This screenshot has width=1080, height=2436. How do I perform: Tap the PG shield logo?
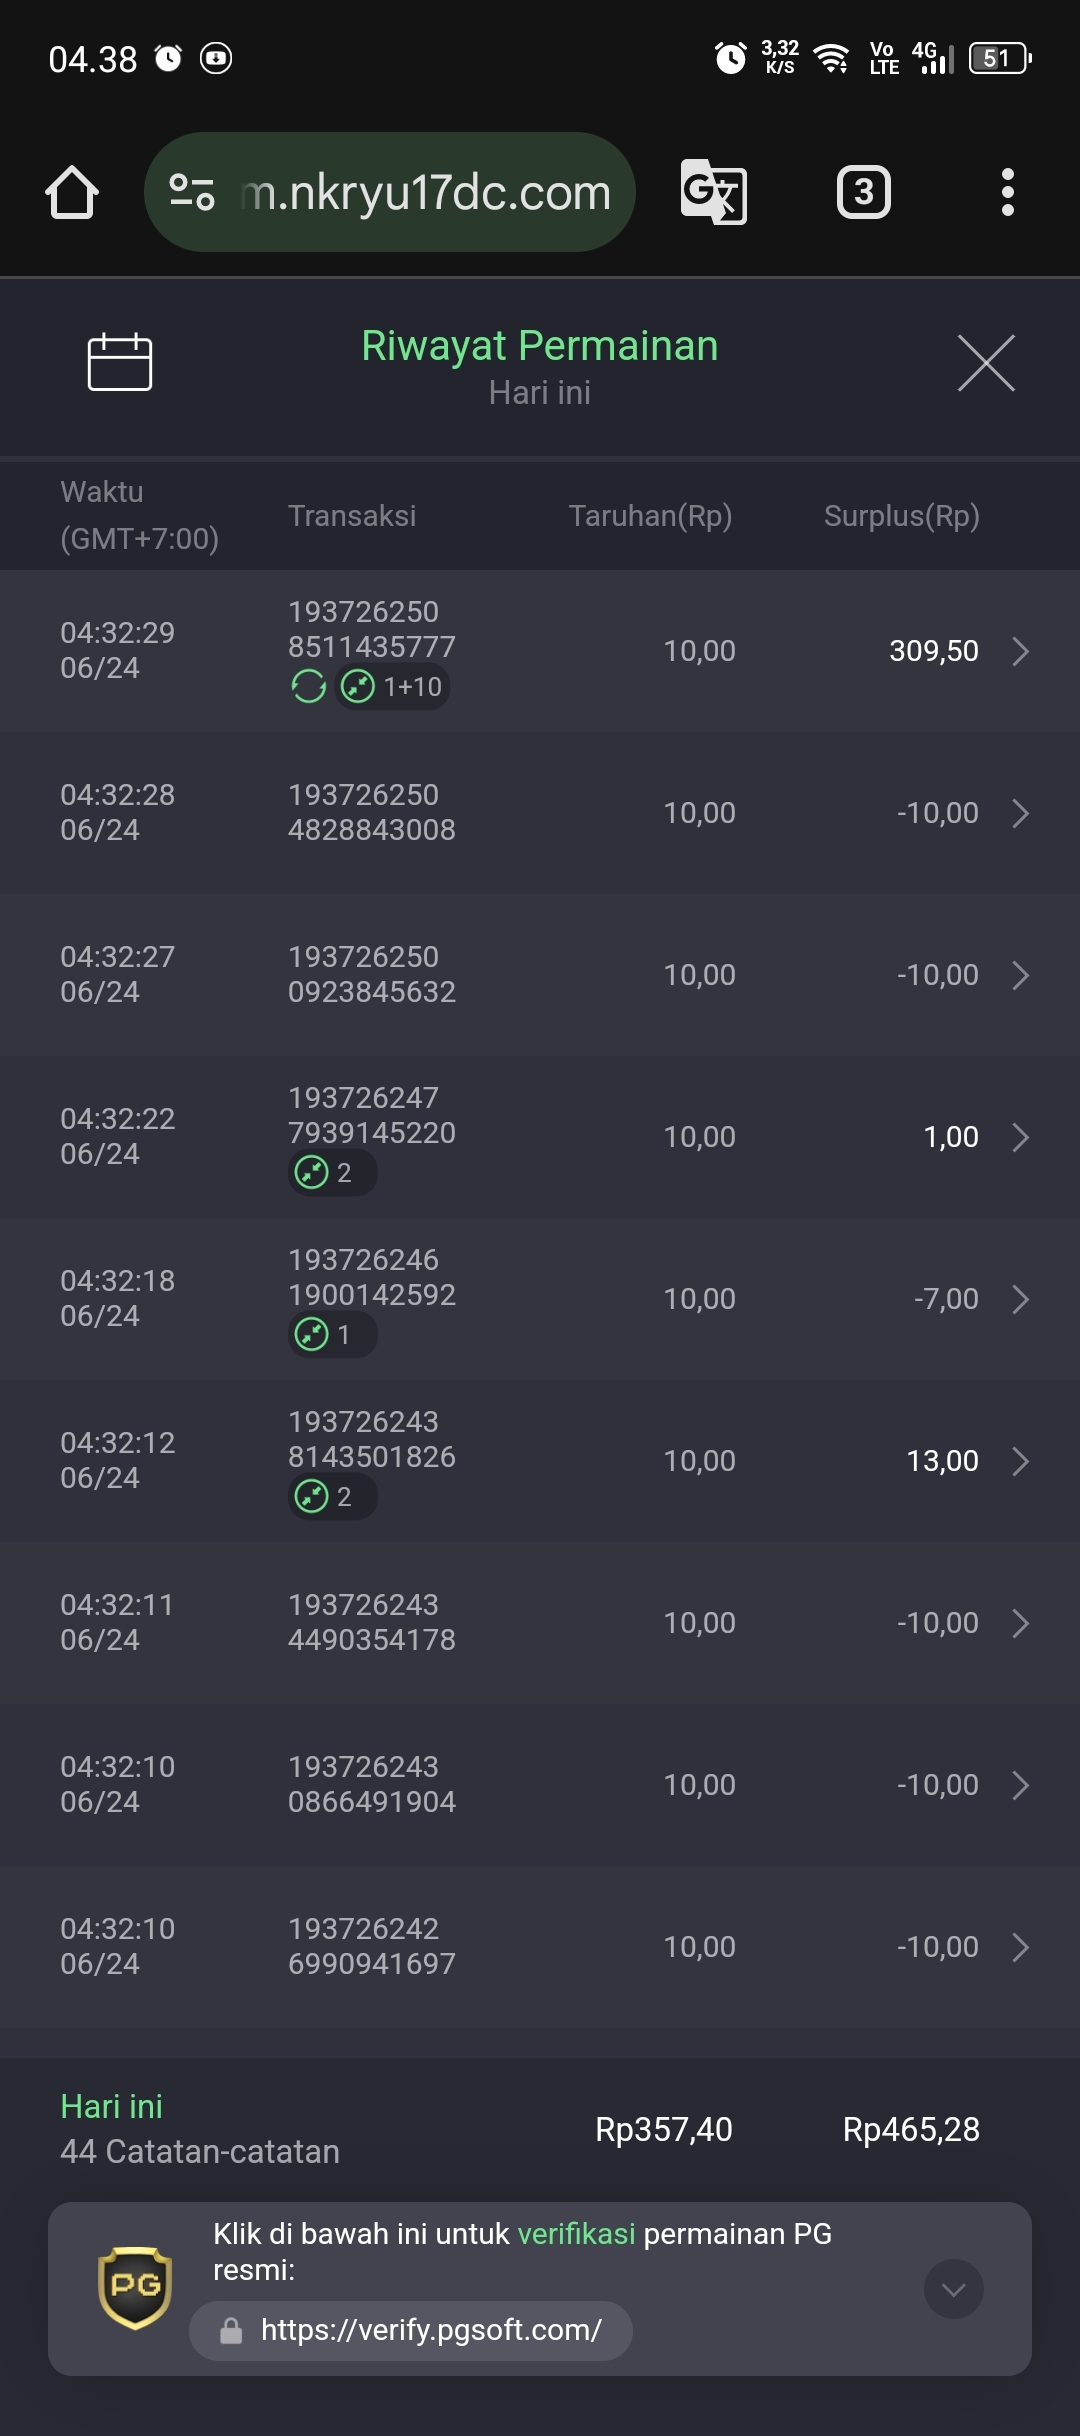(135, 2288)
